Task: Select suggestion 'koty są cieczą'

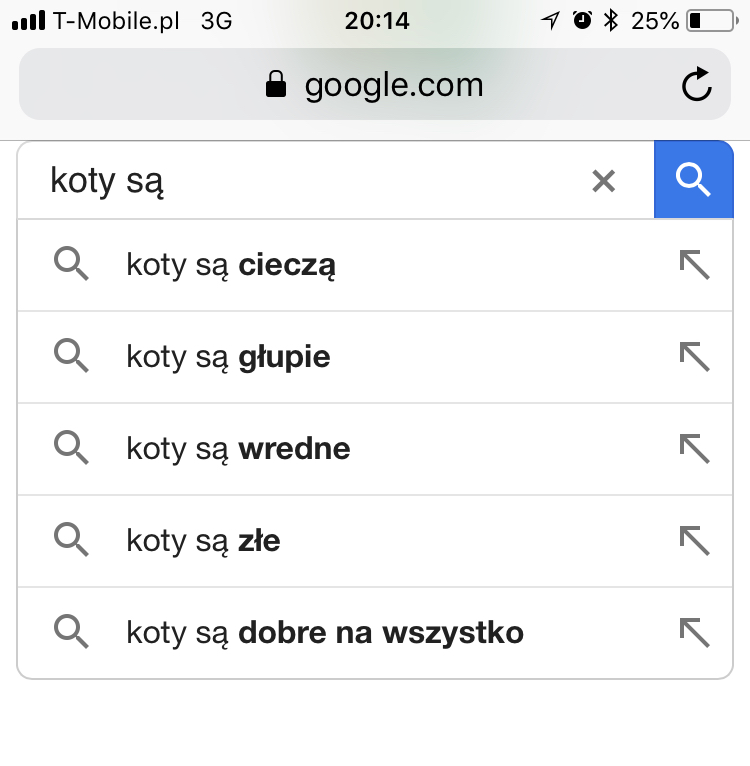Action: [x=375, y=265]
